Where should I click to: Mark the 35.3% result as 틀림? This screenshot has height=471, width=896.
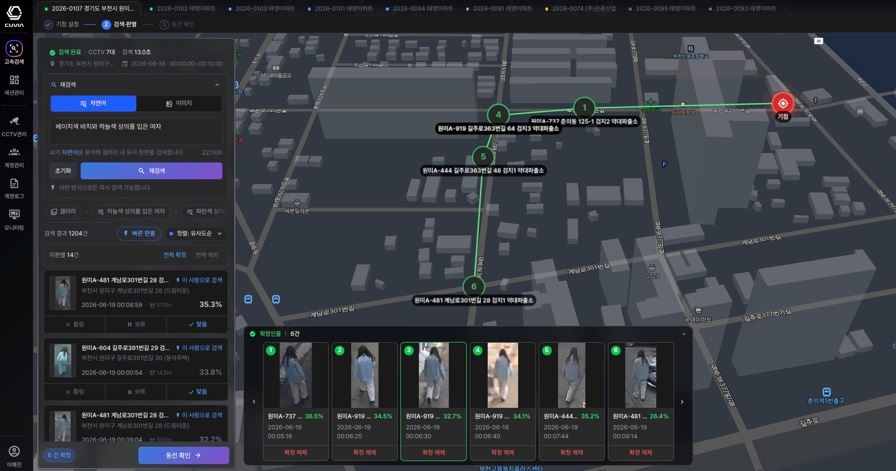[74, 324]
